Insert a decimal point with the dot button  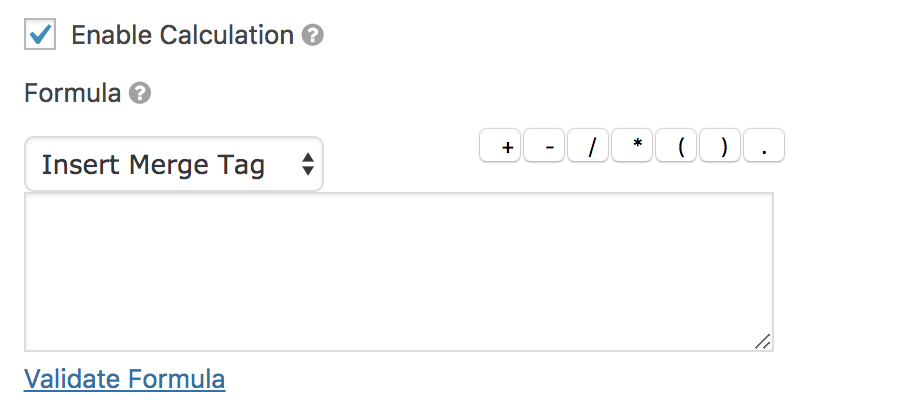pyautogui.click(x=764, y=146)
